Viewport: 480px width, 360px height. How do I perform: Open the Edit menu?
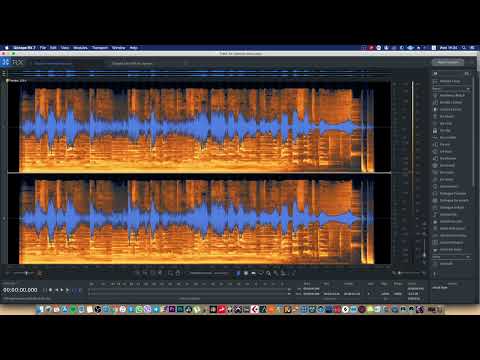[x=53, y=48]
